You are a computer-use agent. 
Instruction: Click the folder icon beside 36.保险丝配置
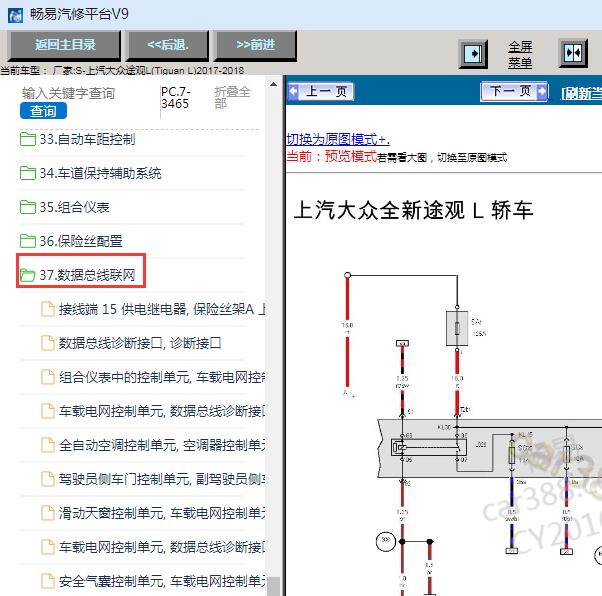28,241
